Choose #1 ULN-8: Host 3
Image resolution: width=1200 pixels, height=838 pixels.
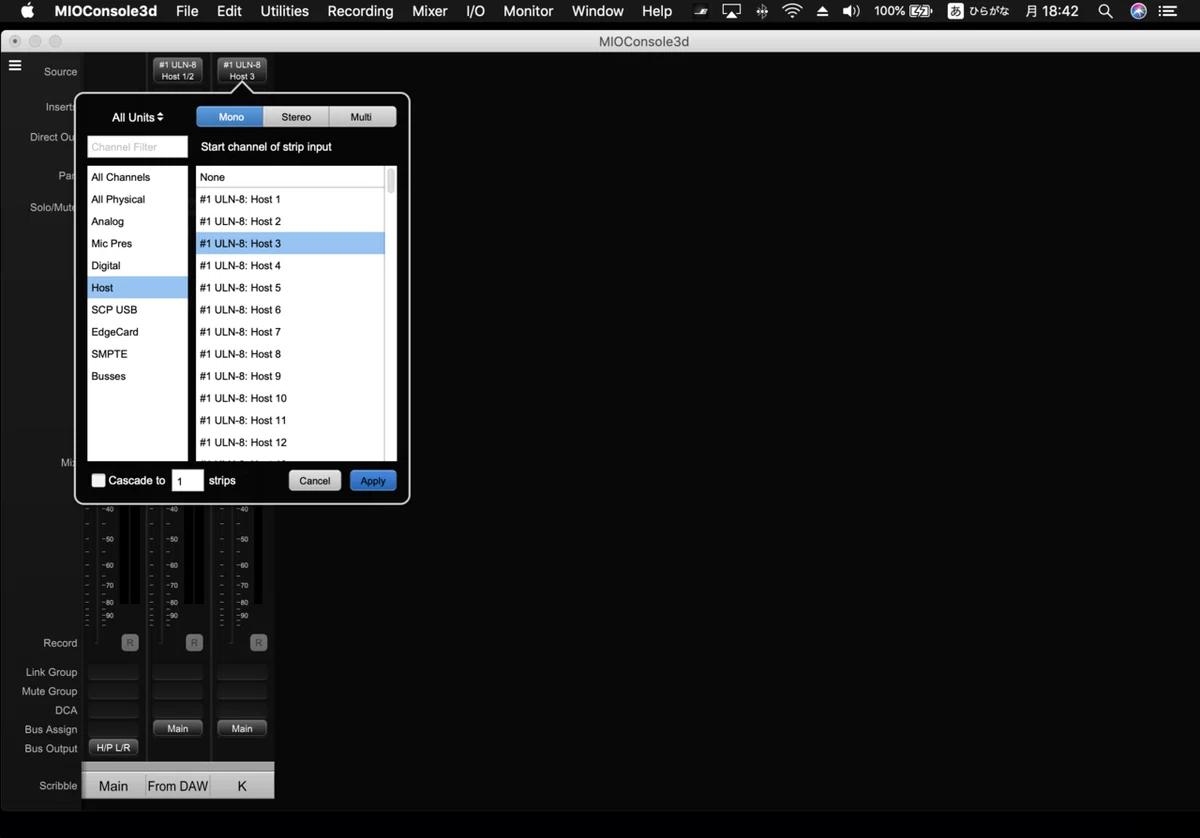(x=290, y=243)
